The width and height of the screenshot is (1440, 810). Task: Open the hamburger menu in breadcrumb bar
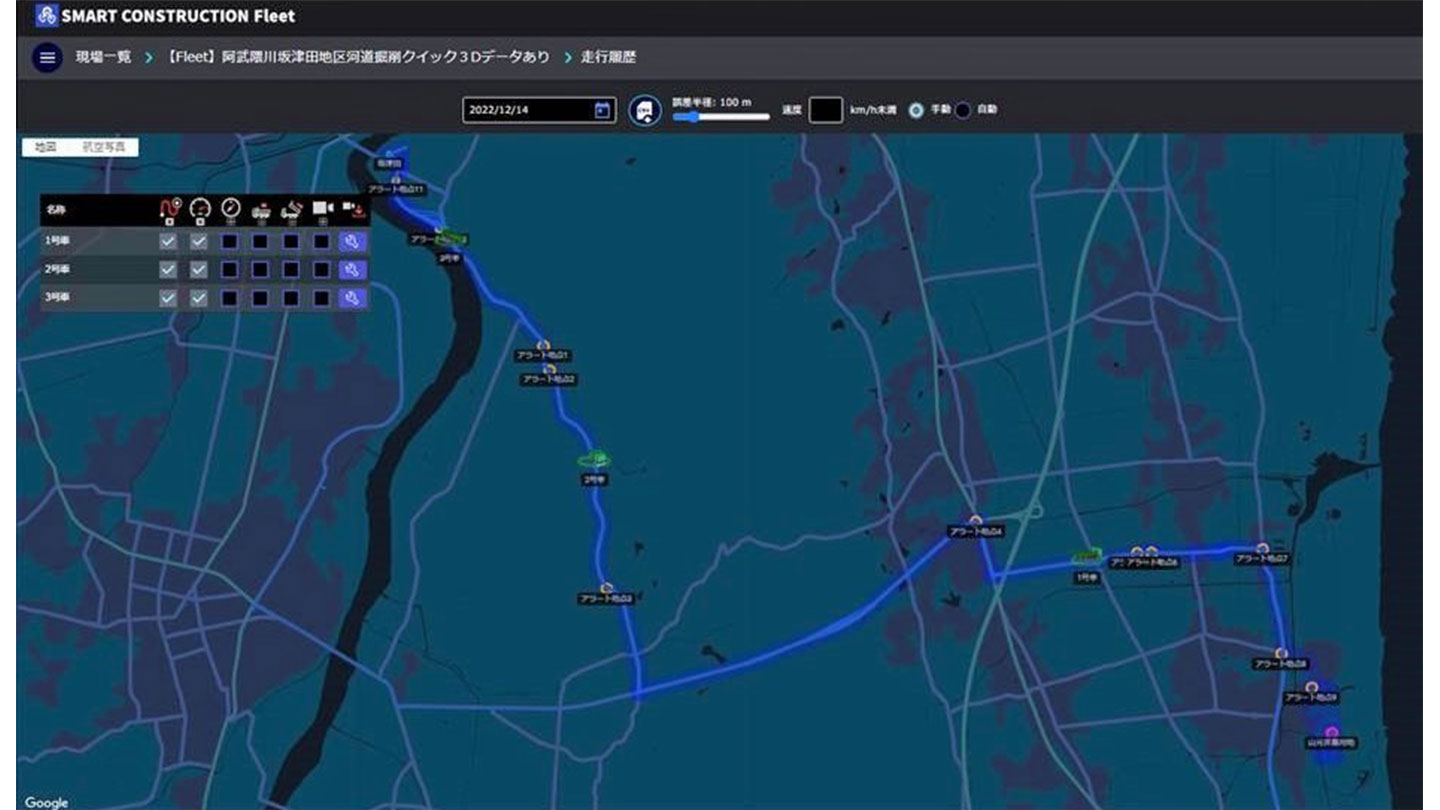47,57
